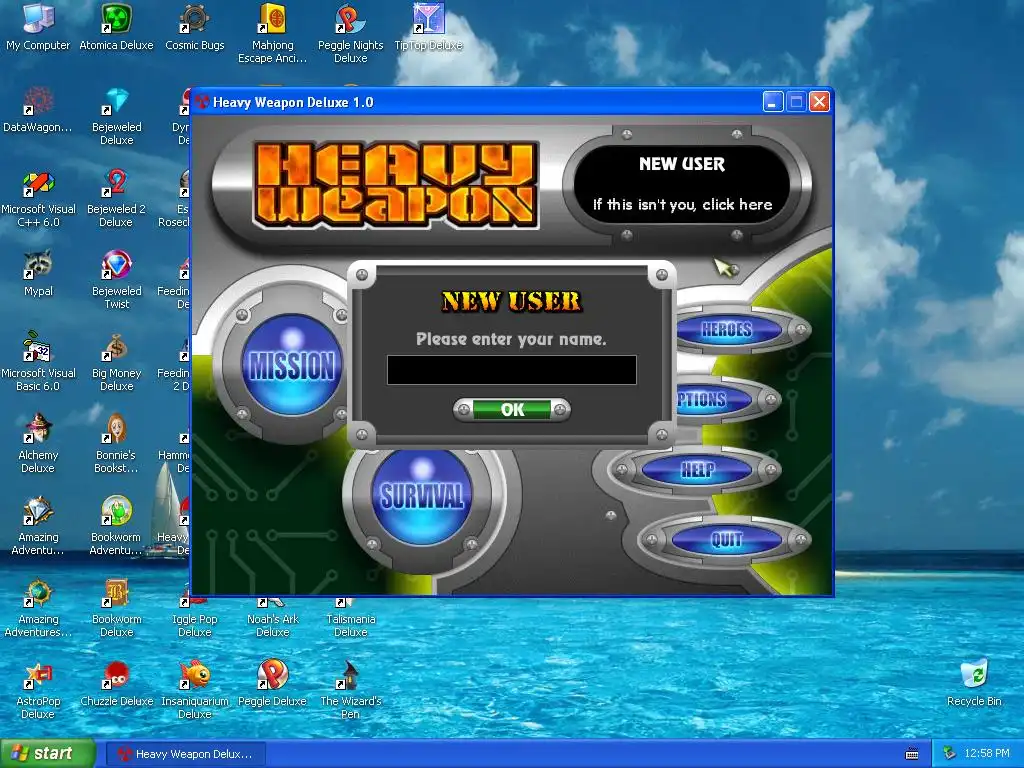Viewport: 1024px width, 768px height.
Task: Minimize the Heavy Weapon Deluxe window
Action: click(x=773, y=102)
